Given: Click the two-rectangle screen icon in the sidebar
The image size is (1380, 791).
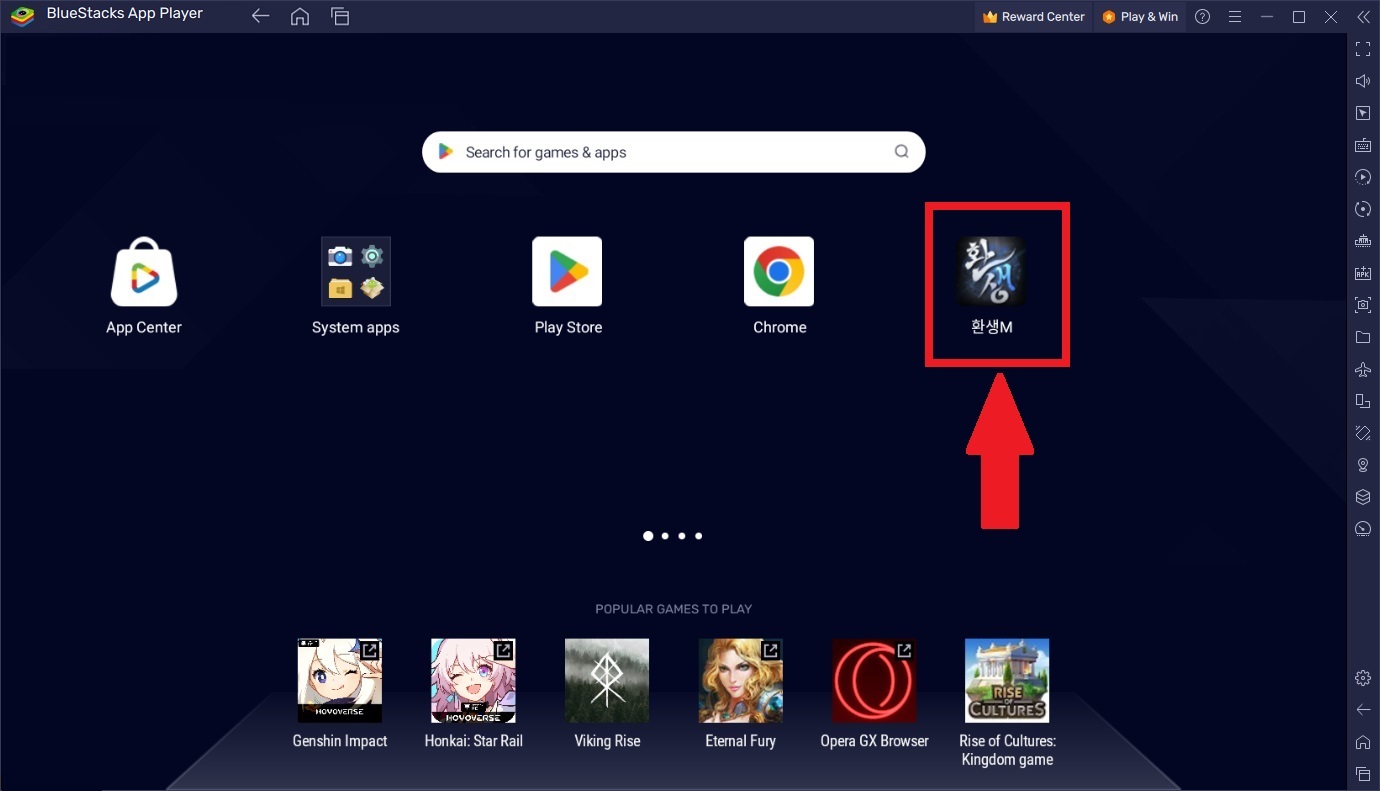Looking at the screenshot, I should 1363,401.
